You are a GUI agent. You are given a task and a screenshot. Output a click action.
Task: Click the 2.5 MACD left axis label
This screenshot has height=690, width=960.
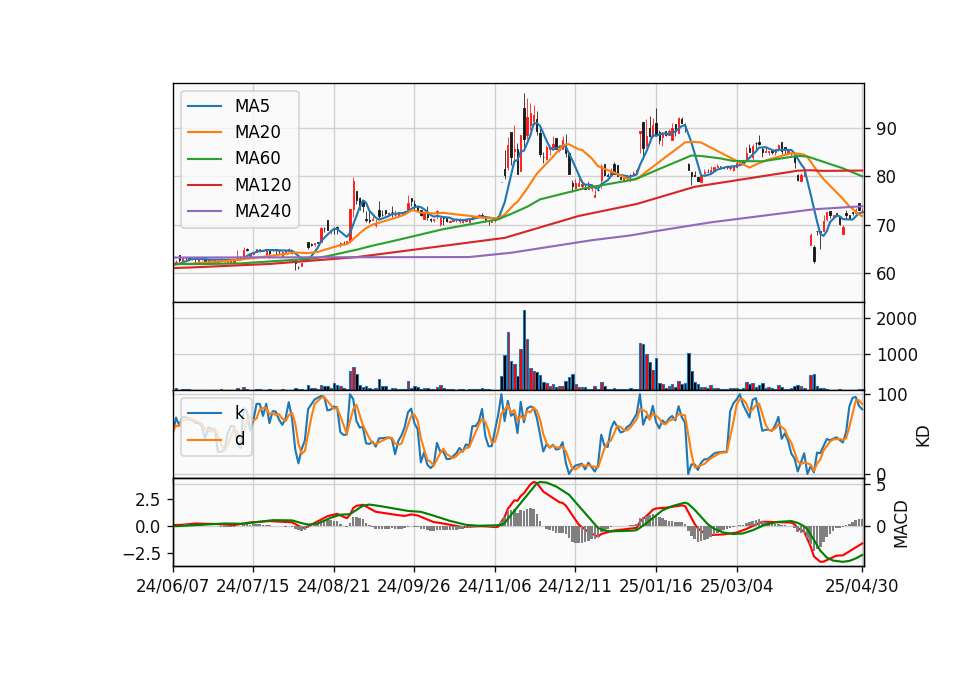[x=148, y=500]
